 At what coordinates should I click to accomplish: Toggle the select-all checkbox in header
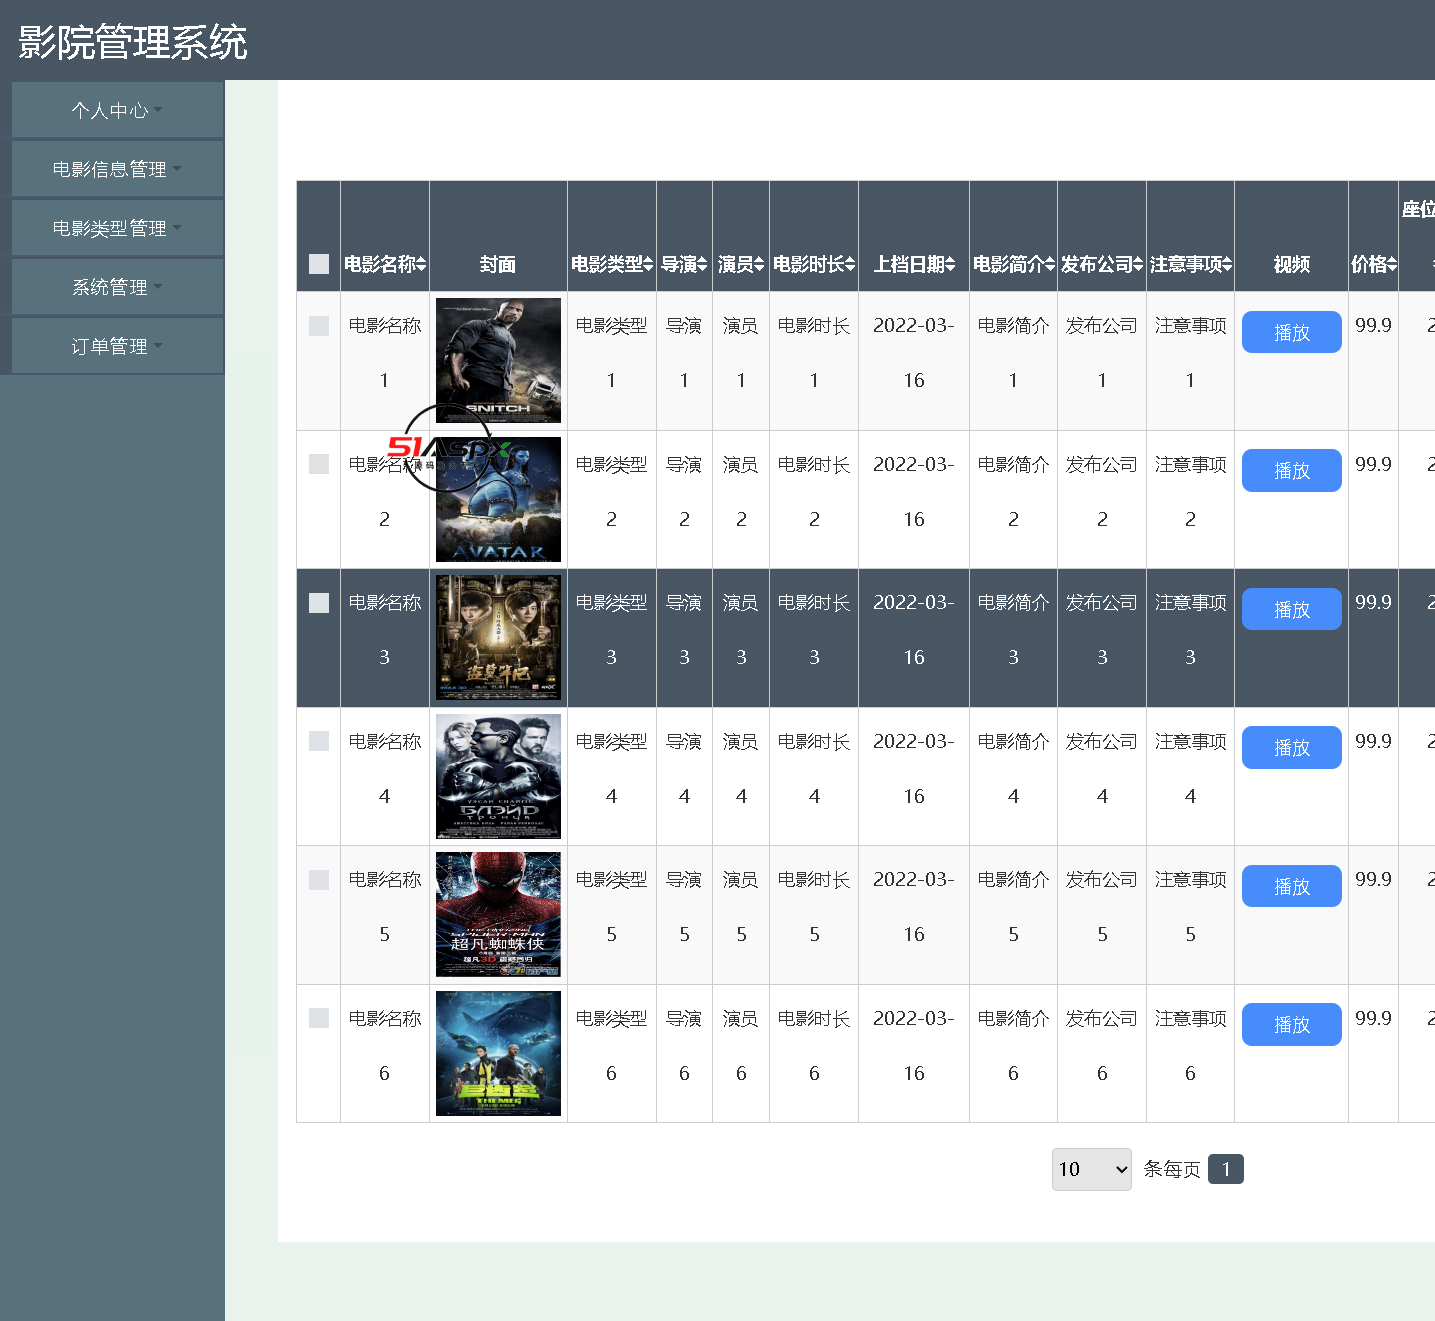[319, 264]
